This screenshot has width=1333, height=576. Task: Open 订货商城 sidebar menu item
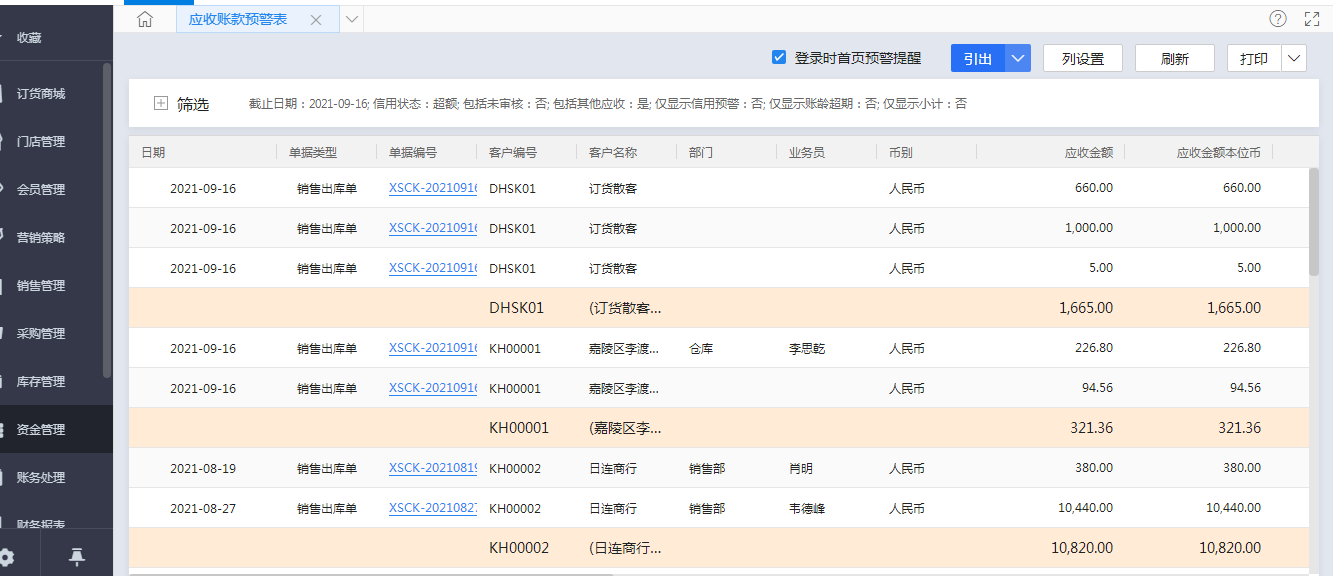[41, 94]
